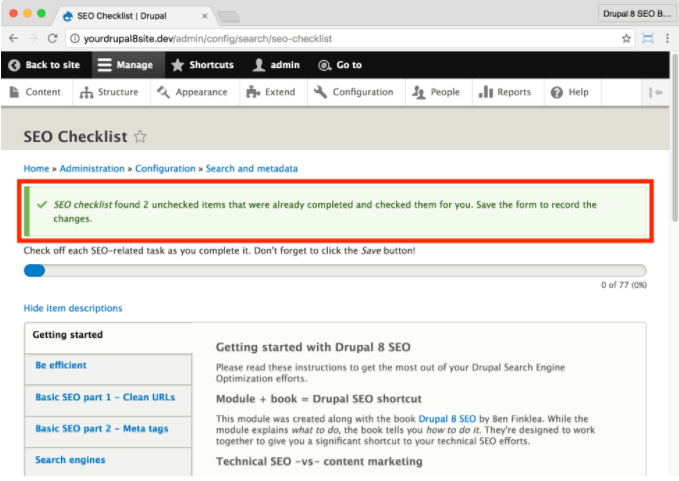Viewport: 679px width, 481px height.
Task: Open a new blank browser tab
Action: tap(228, 17)
